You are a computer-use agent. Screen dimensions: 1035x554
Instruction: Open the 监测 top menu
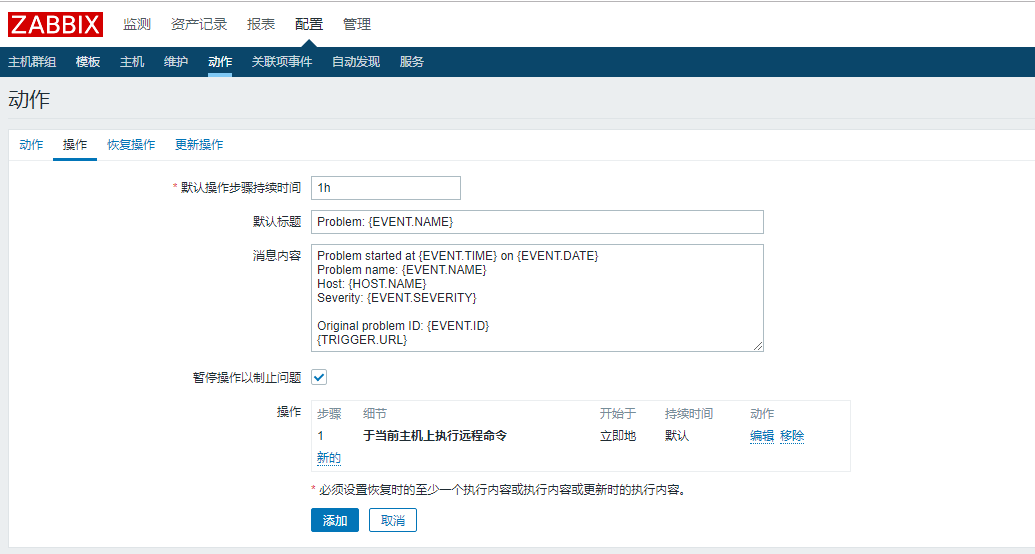(137, 24)
